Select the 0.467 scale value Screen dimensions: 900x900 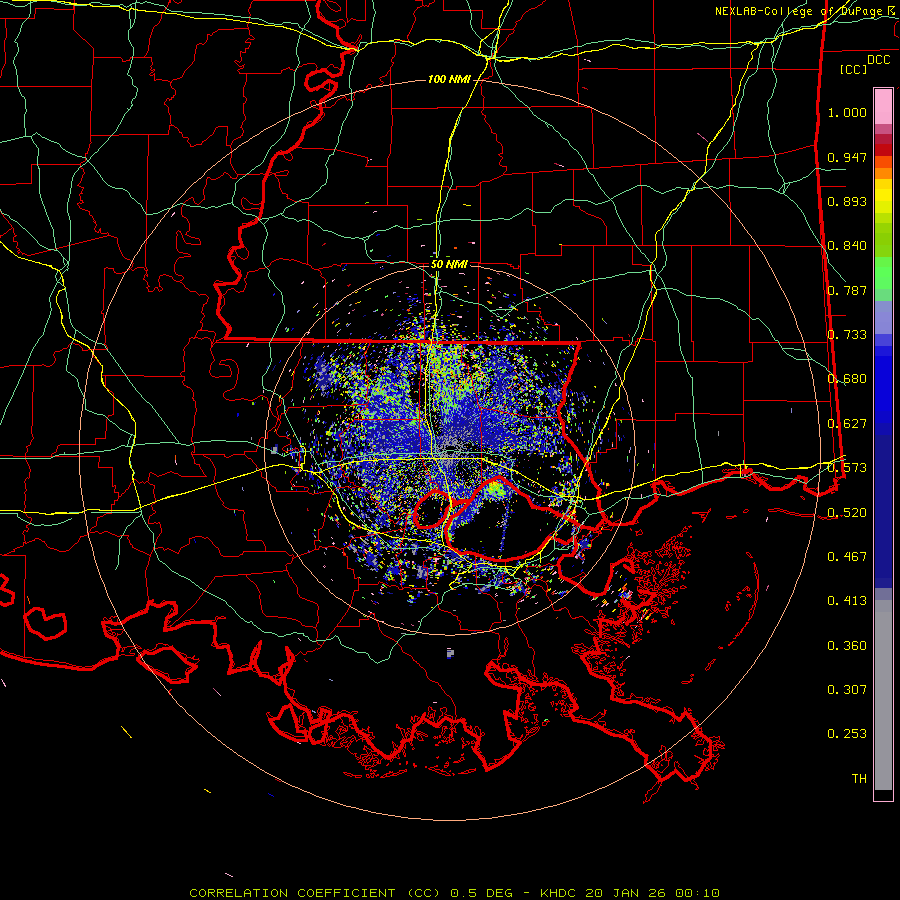(x=847, y=557)
